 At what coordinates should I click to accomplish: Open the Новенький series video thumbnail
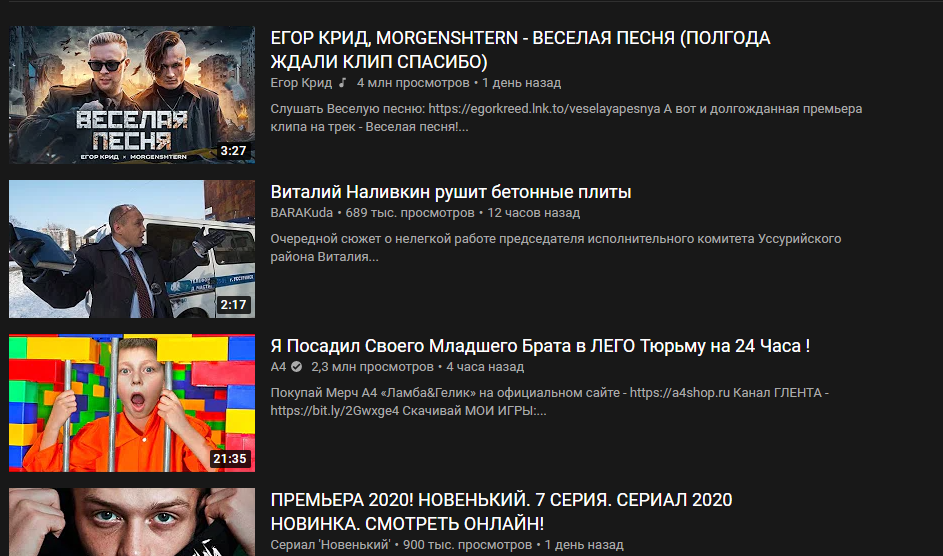click(x=132, y=522)
